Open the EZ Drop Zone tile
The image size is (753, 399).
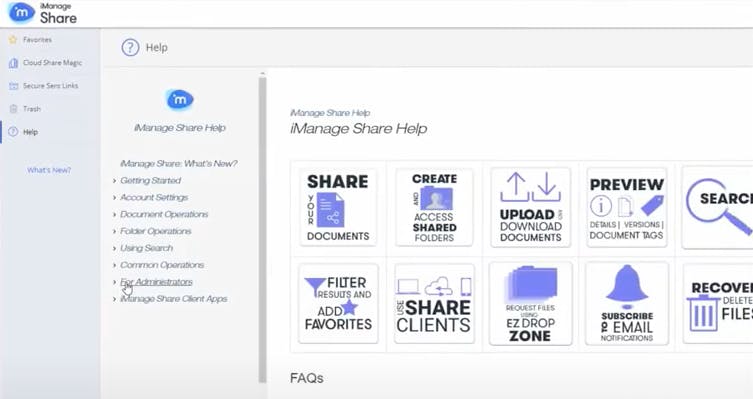coord(530,303)
